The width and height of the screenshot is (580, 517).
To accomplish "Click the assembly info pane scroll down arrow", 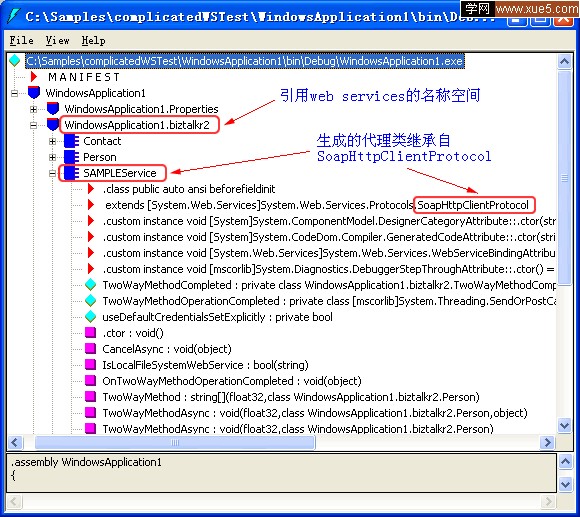I will [565, 484].
